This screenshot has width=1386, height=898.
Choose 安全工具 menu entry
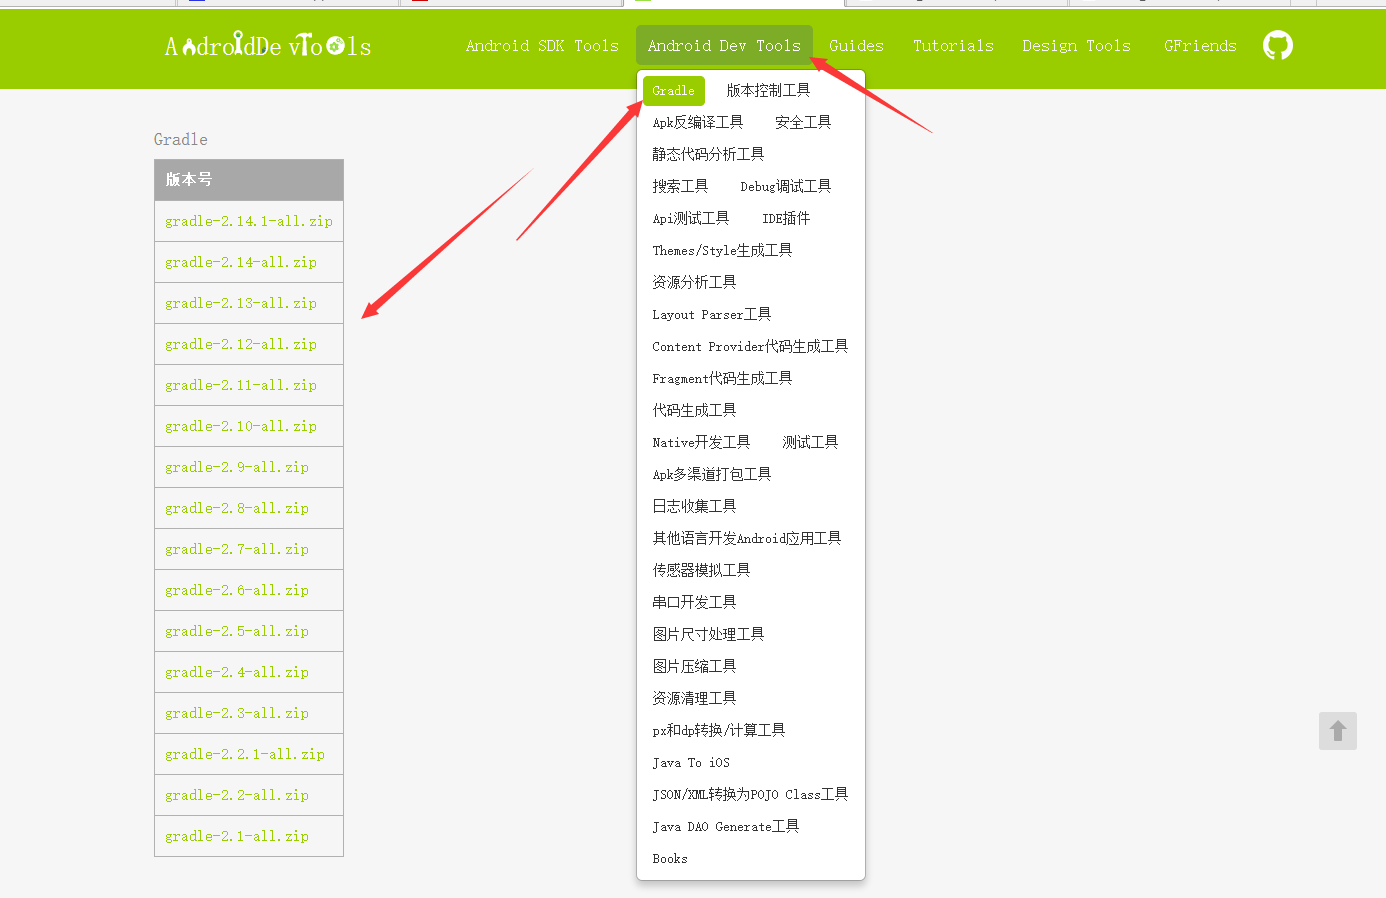(x=803, y=123)
